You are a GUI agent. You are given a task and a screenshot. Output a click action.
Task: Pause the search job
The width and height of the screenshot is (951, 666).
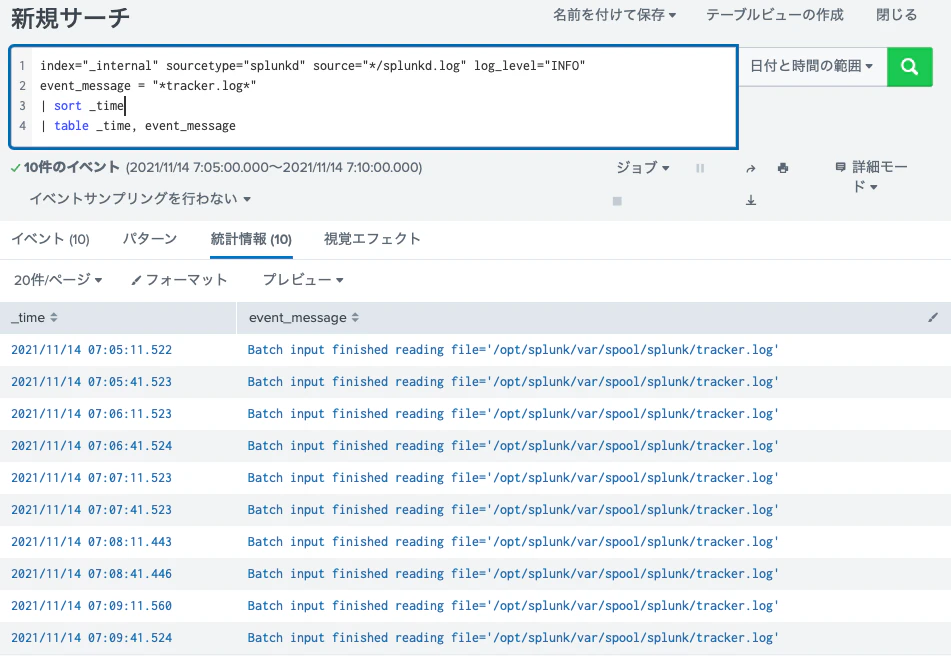pos(700,168)
